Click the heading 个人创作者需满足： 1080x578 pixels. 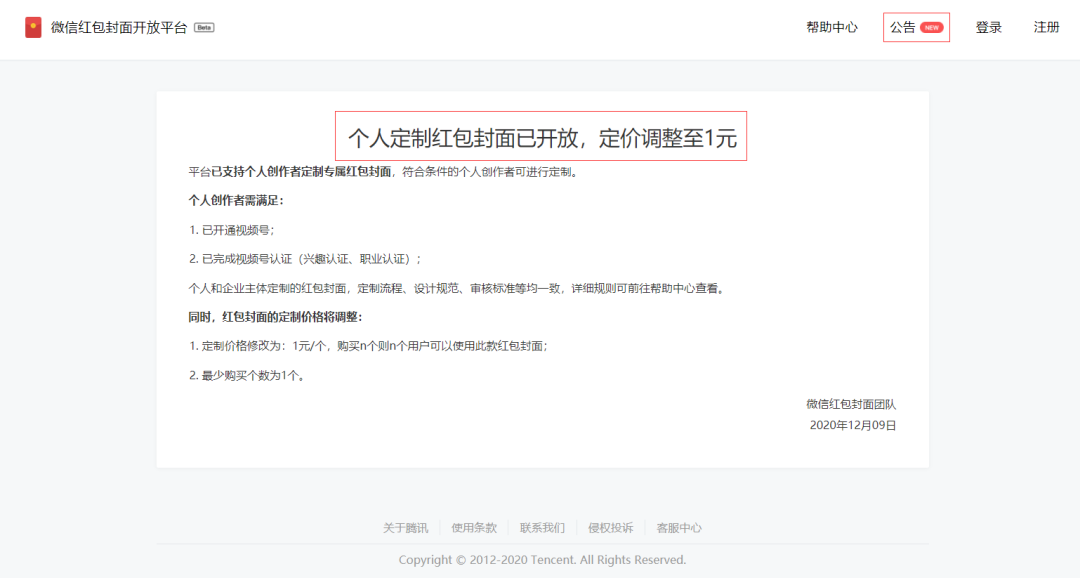(x=236, y=200)
